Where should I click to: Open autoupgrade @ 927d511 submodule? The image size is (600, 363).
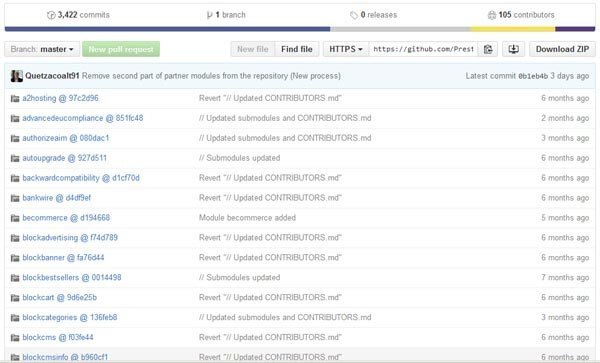pos(64,158)
